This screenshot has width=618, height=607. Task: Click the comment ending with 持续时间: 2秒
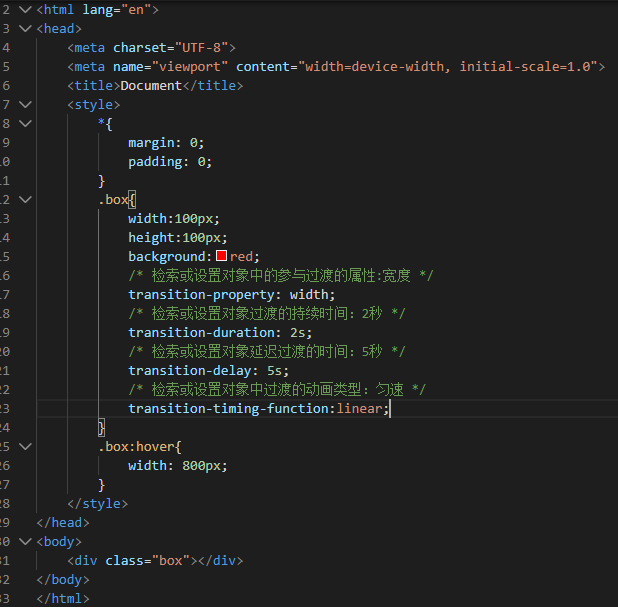point(266,313)
